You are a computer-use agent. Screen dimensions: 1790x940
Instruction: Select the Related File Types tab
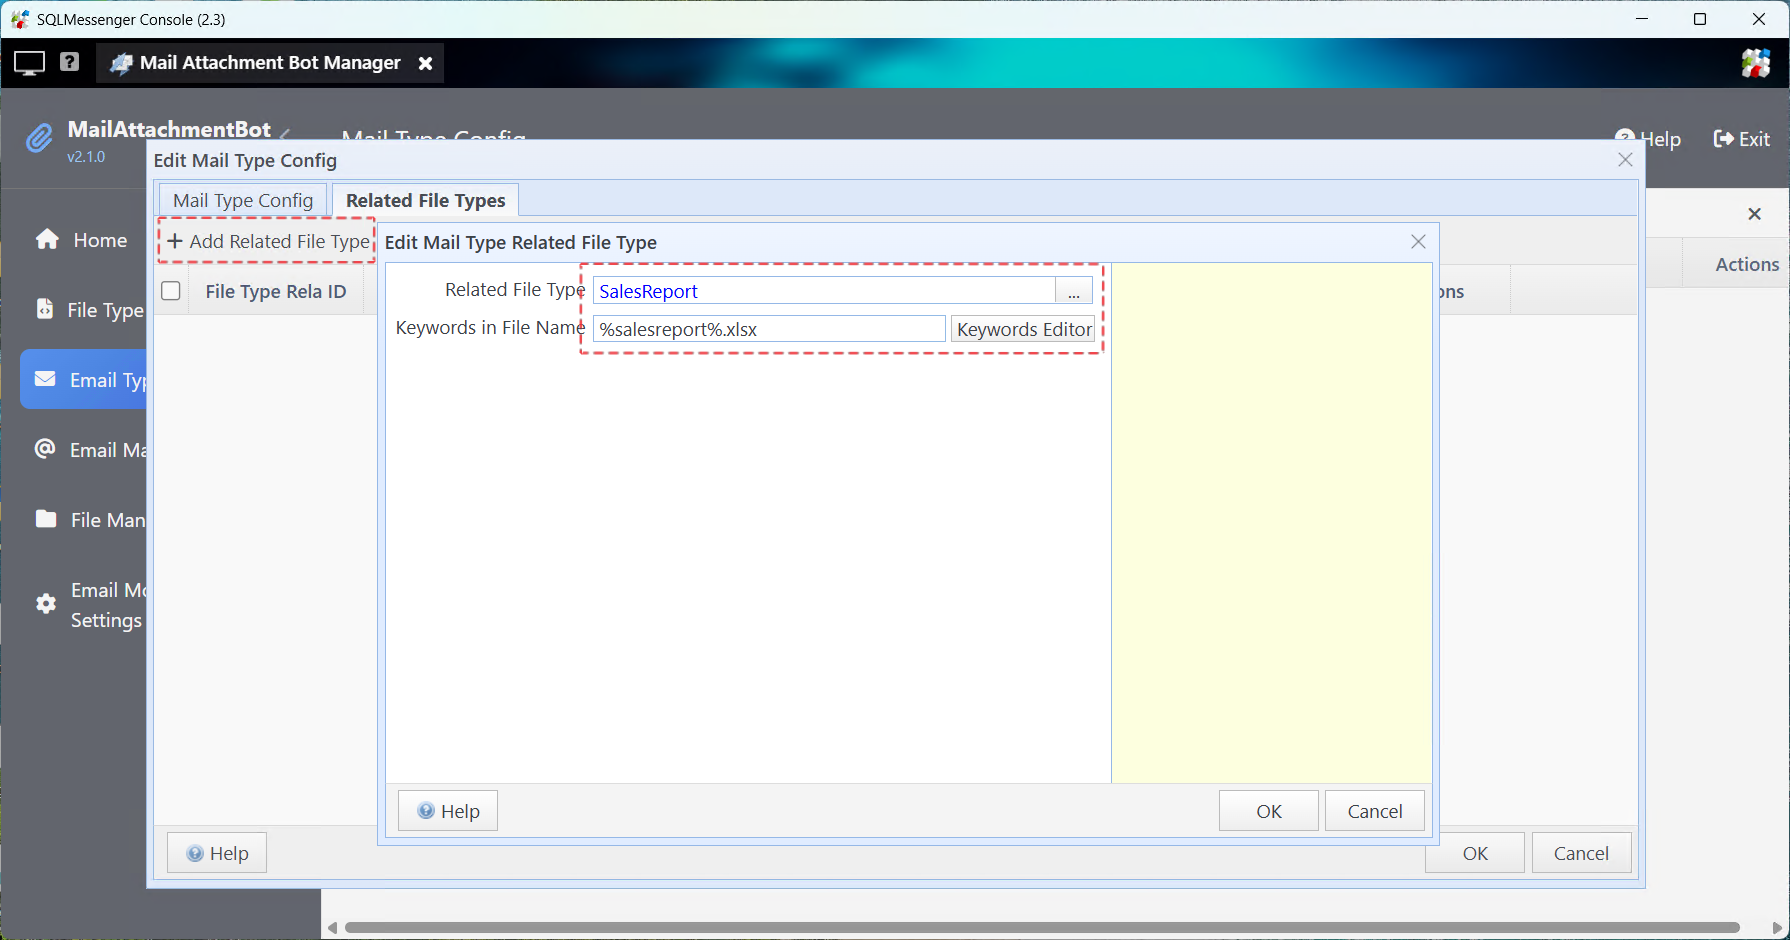click(x=425, y=200)
